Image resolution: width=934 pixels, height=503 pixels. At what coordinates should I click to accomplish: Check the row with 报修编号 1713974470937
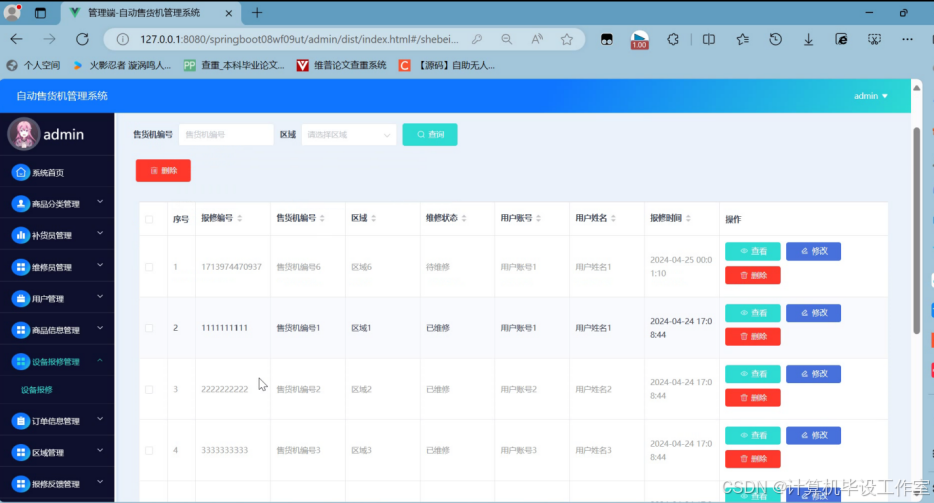click(149, 267)
